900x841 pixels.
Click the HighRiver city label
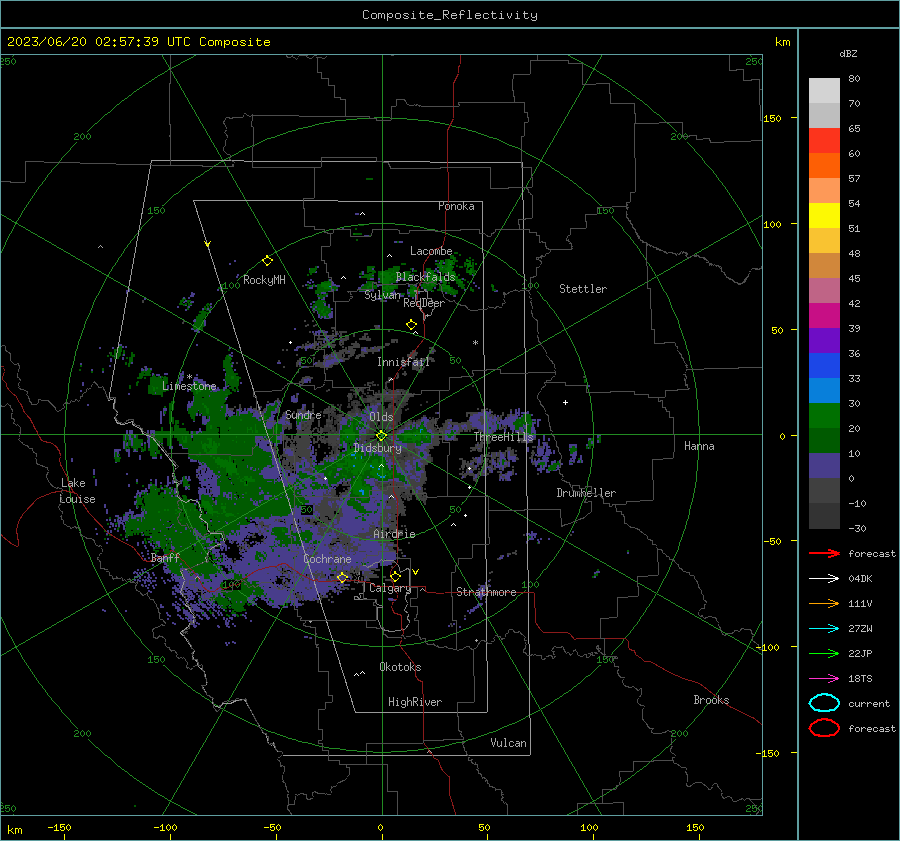[x=415, y=702]
